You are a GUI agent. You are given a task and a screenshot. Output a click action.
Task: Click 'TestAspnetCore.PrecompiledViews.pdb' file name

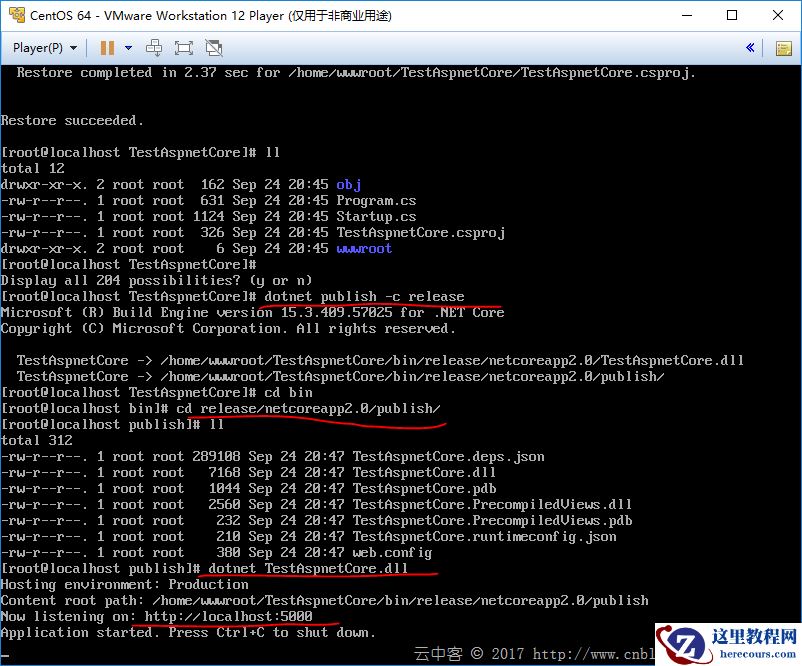point(492,520)
